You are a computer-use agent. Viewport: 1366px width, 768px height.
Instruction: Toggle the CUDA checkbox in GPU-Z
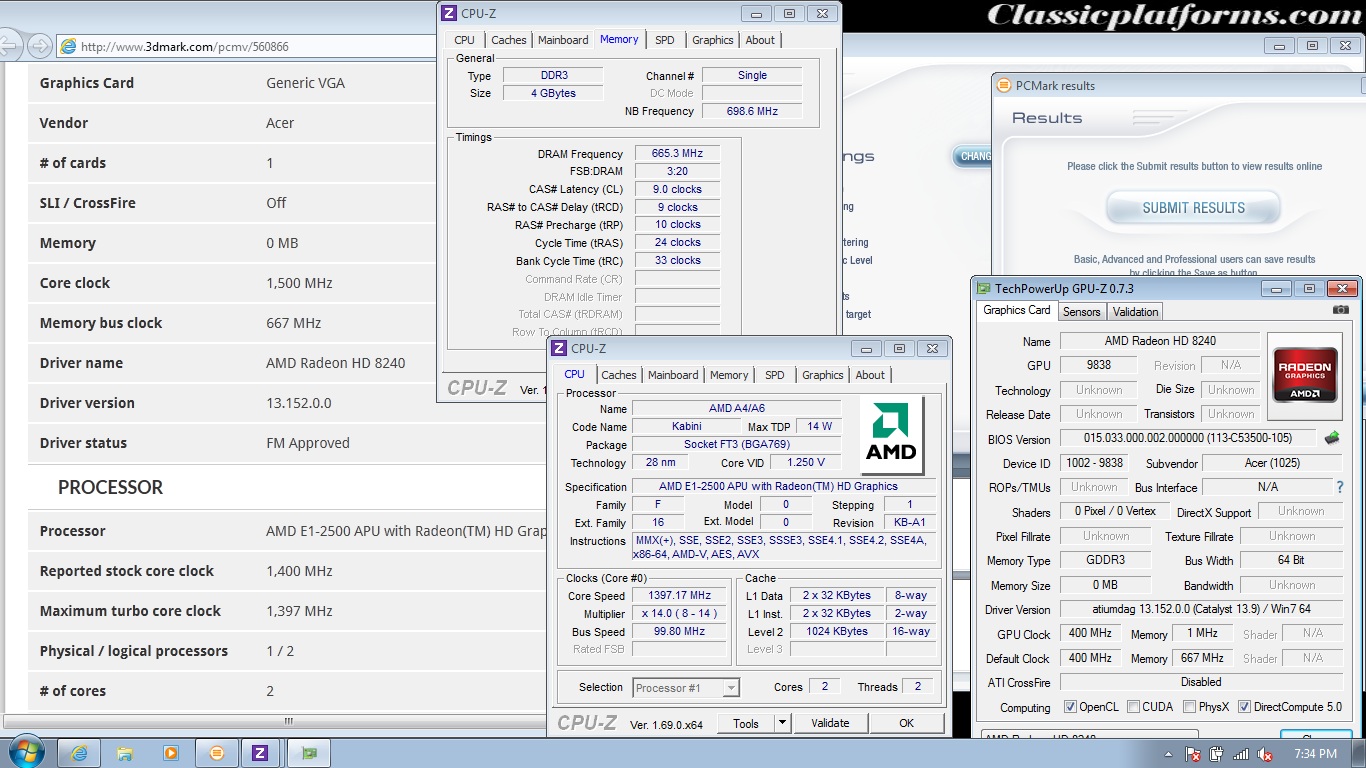(x=1133, y=707)
